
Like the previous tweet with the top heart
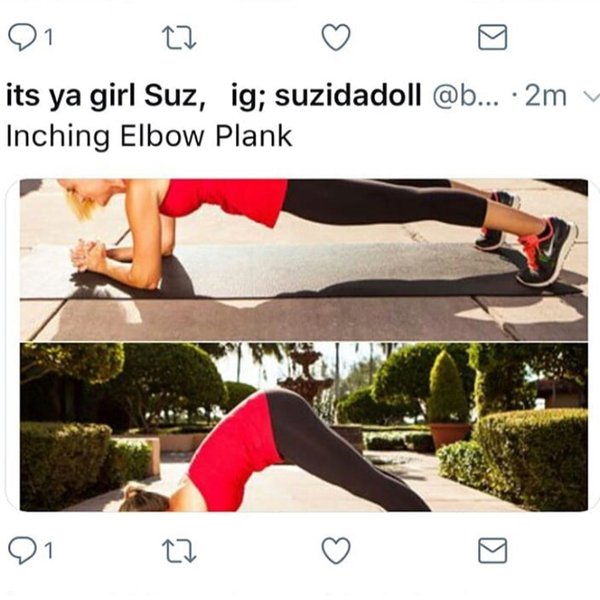tap(336, 37)
